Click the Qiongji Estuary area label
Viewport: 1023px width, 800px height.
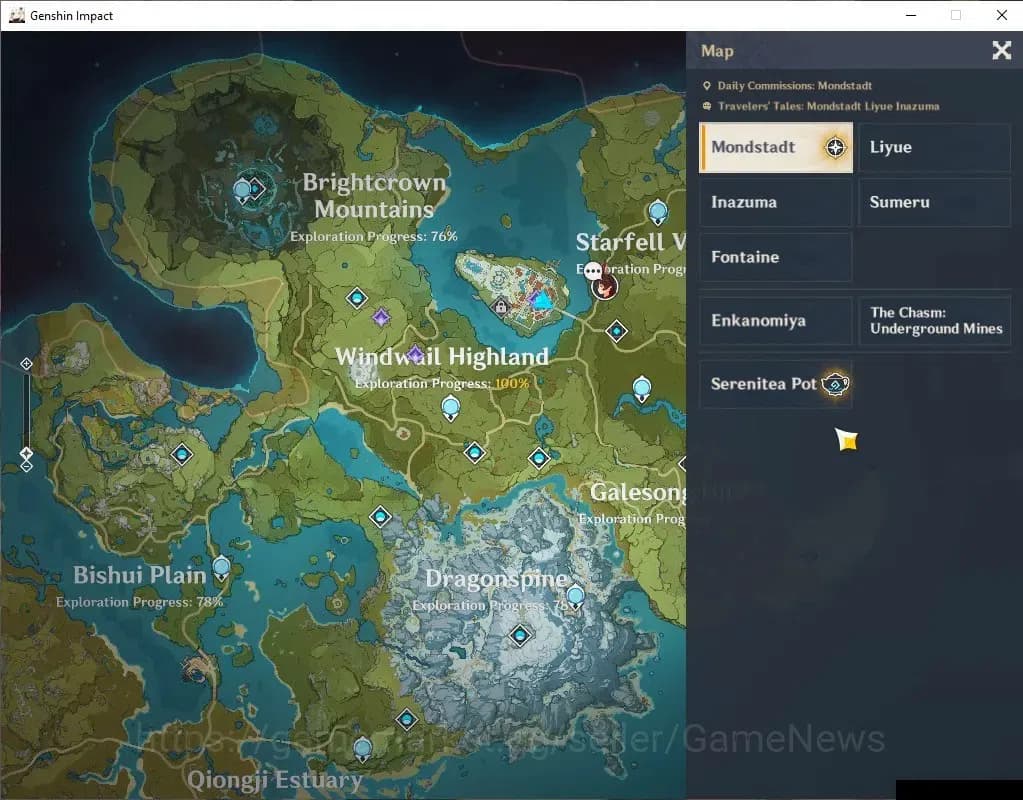tap(275, 780)
